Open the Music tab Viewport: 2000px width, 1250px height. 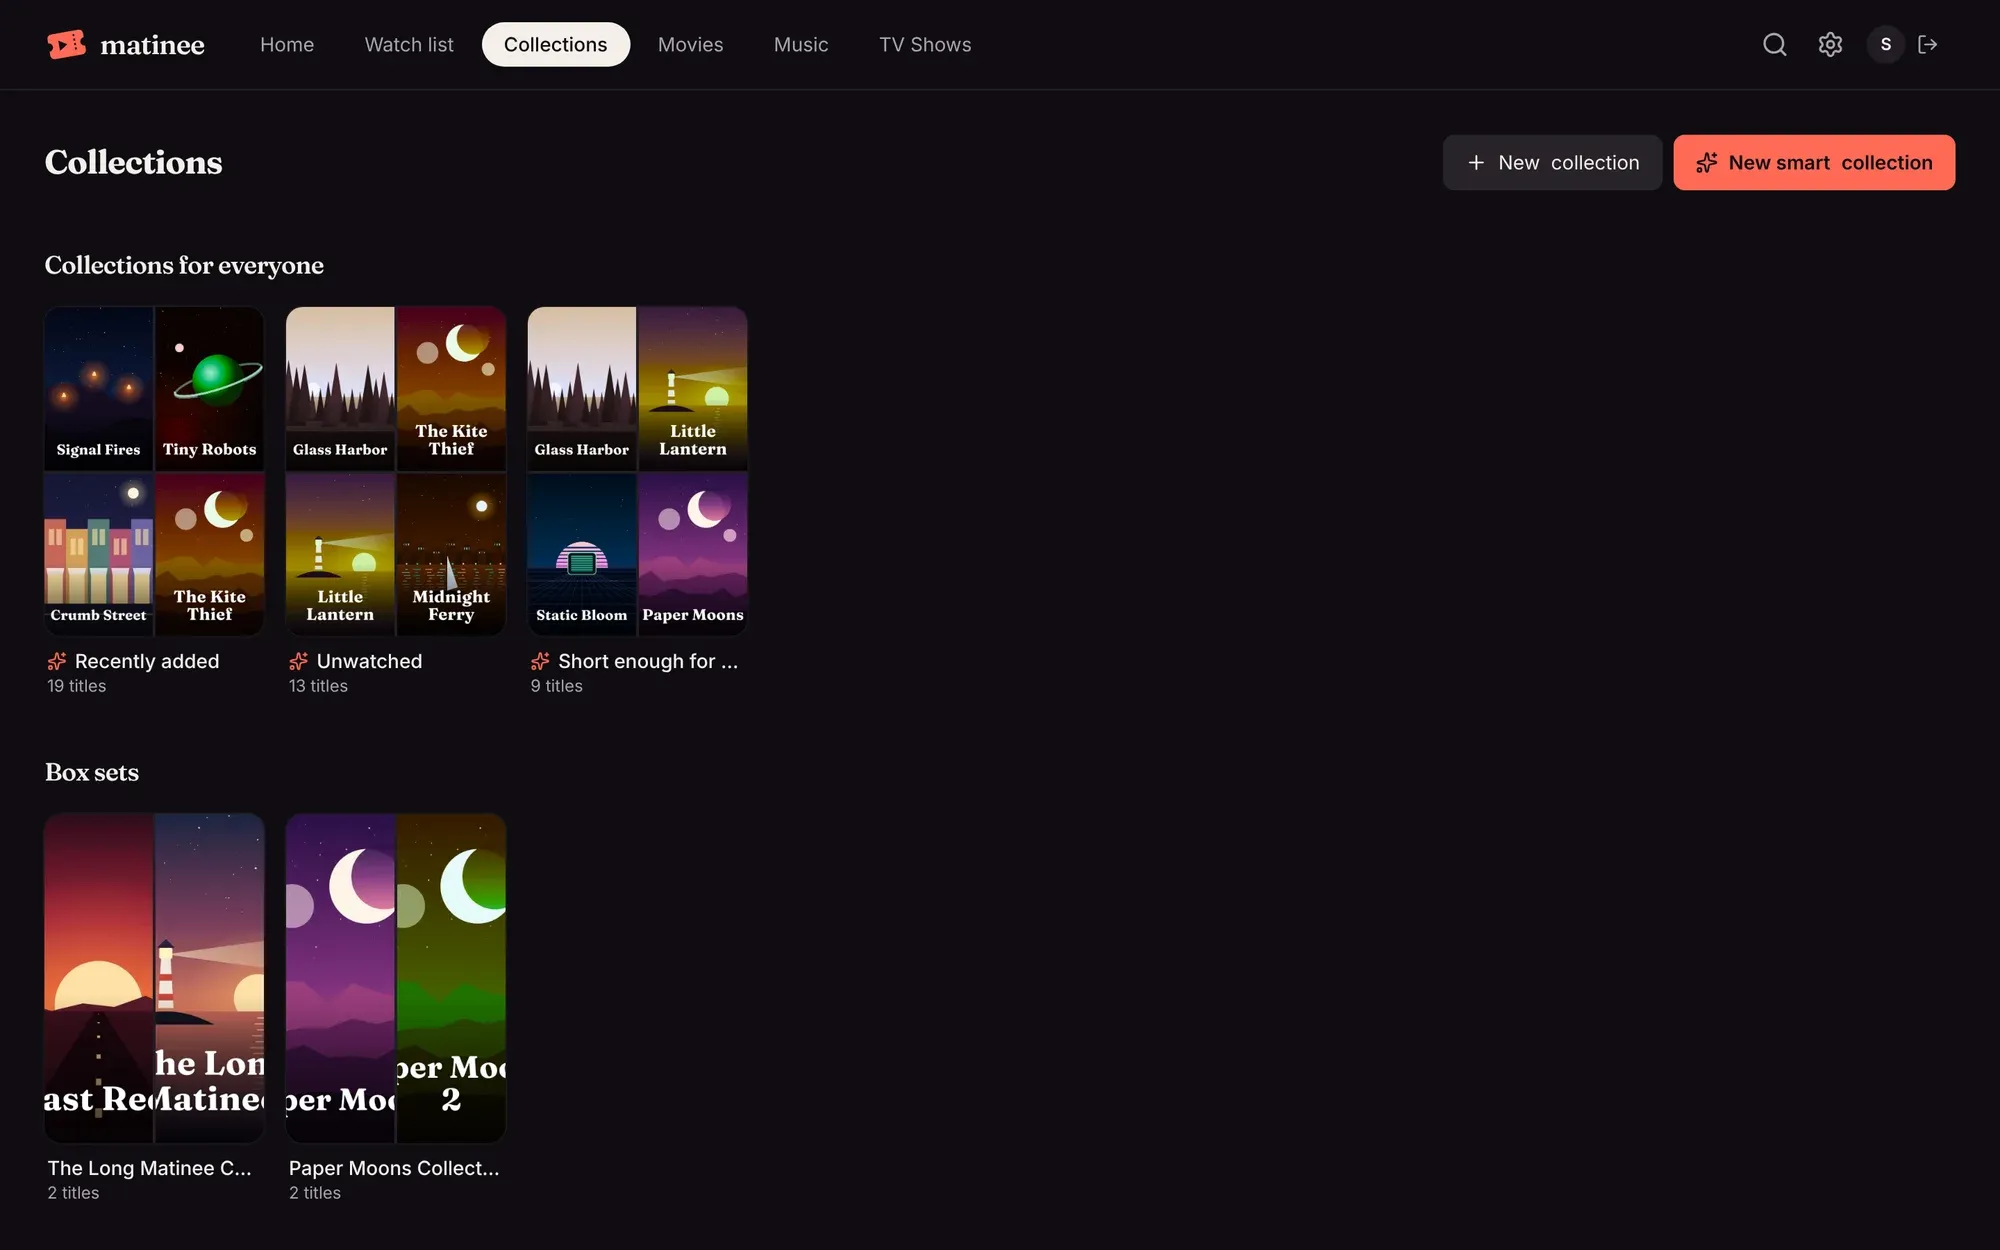(801, 44)
